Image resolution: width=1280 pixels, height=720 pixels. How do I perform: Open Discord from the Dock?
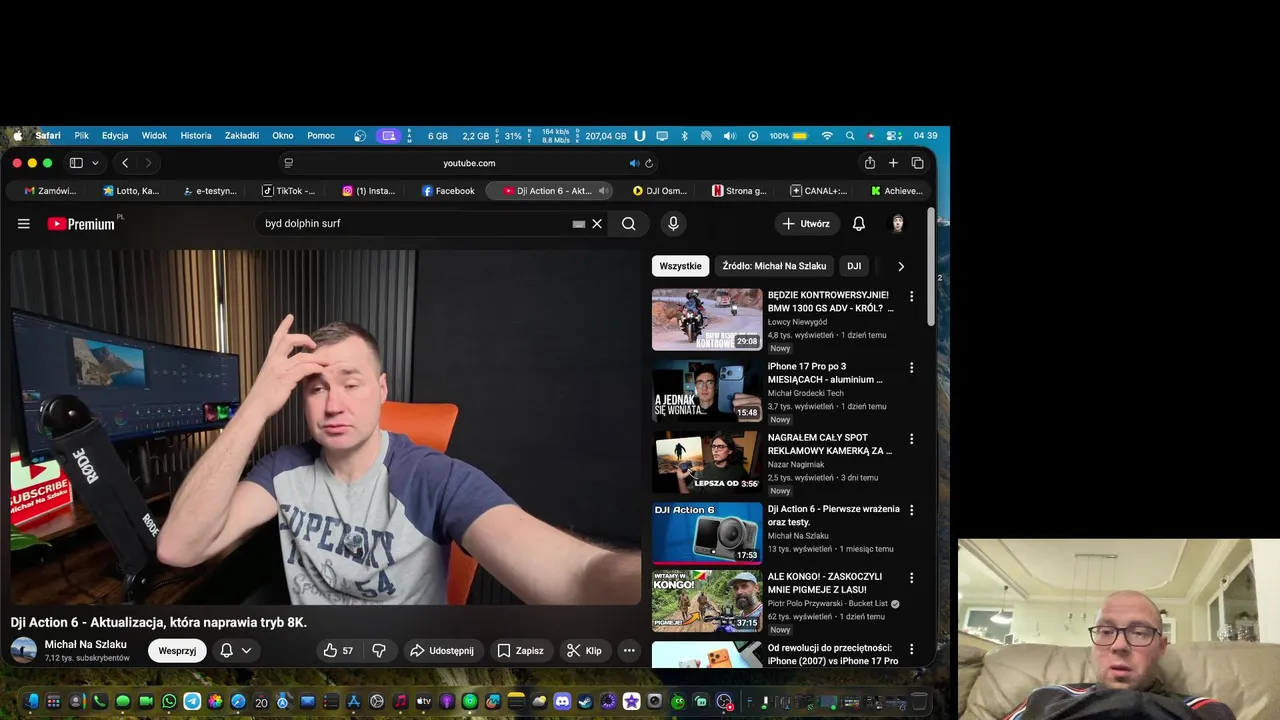[562, 702]
